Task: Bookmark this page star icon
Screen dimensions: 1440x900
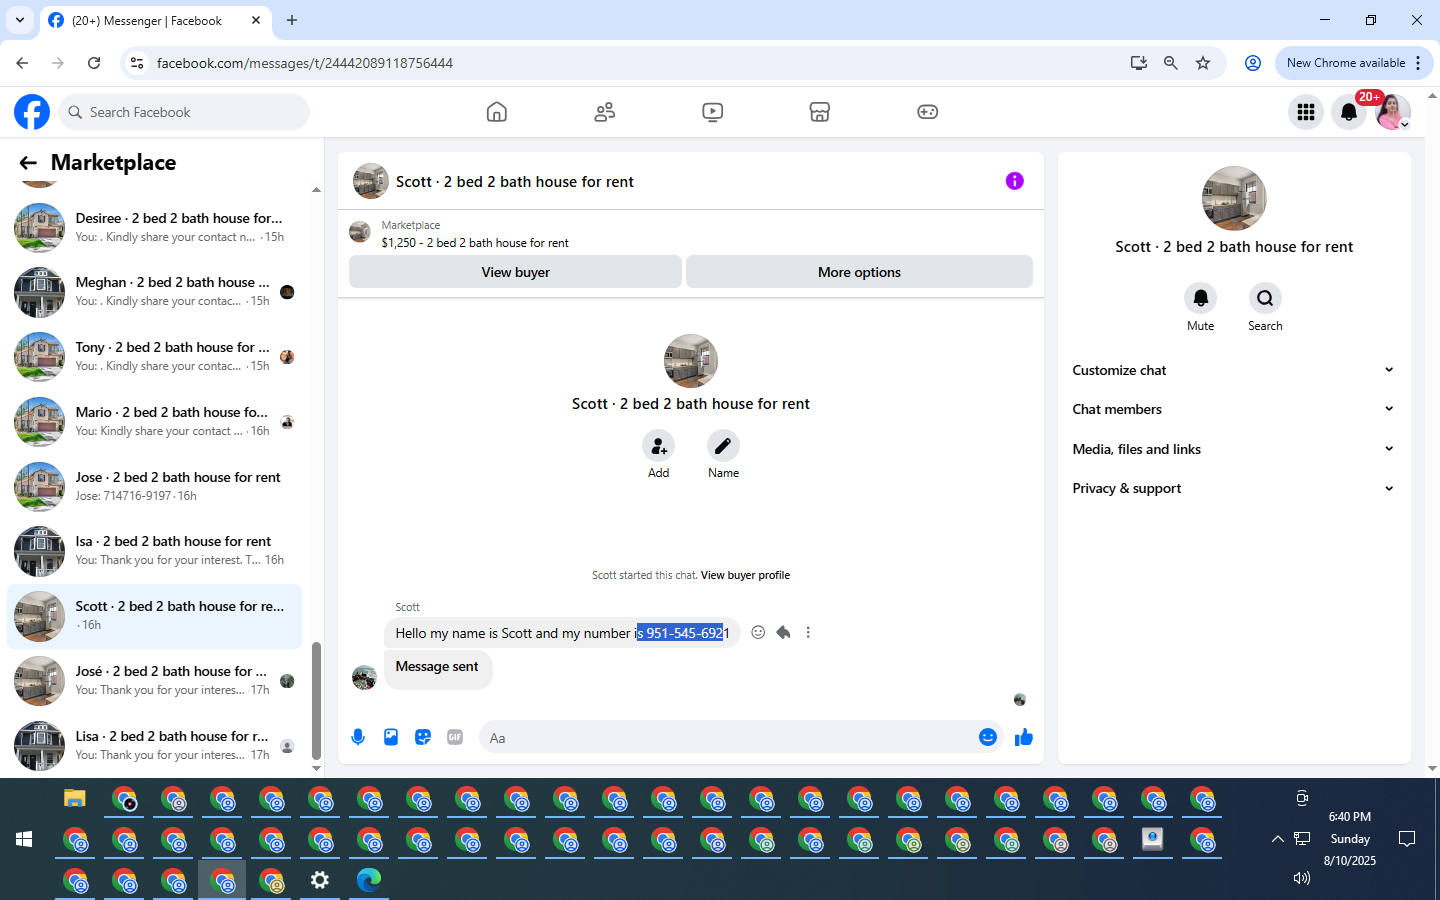Action: click(1203, 63)
